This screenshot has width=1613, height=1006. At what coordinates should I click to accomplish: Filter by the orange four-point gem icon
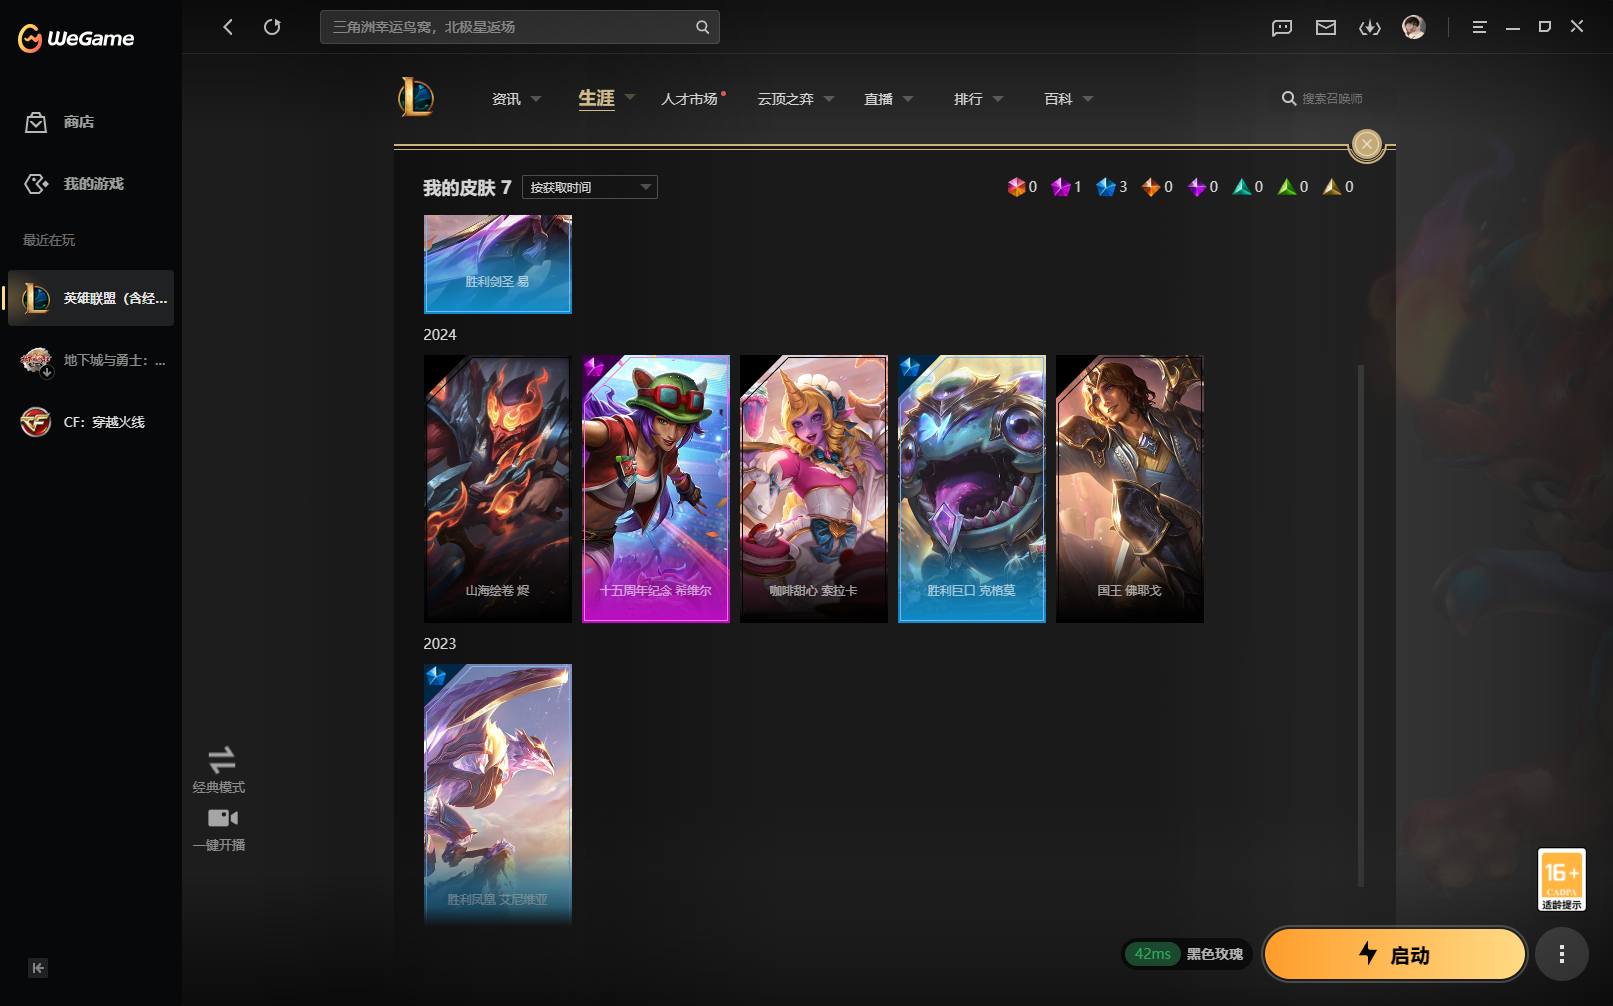[x=1151, y=187]
